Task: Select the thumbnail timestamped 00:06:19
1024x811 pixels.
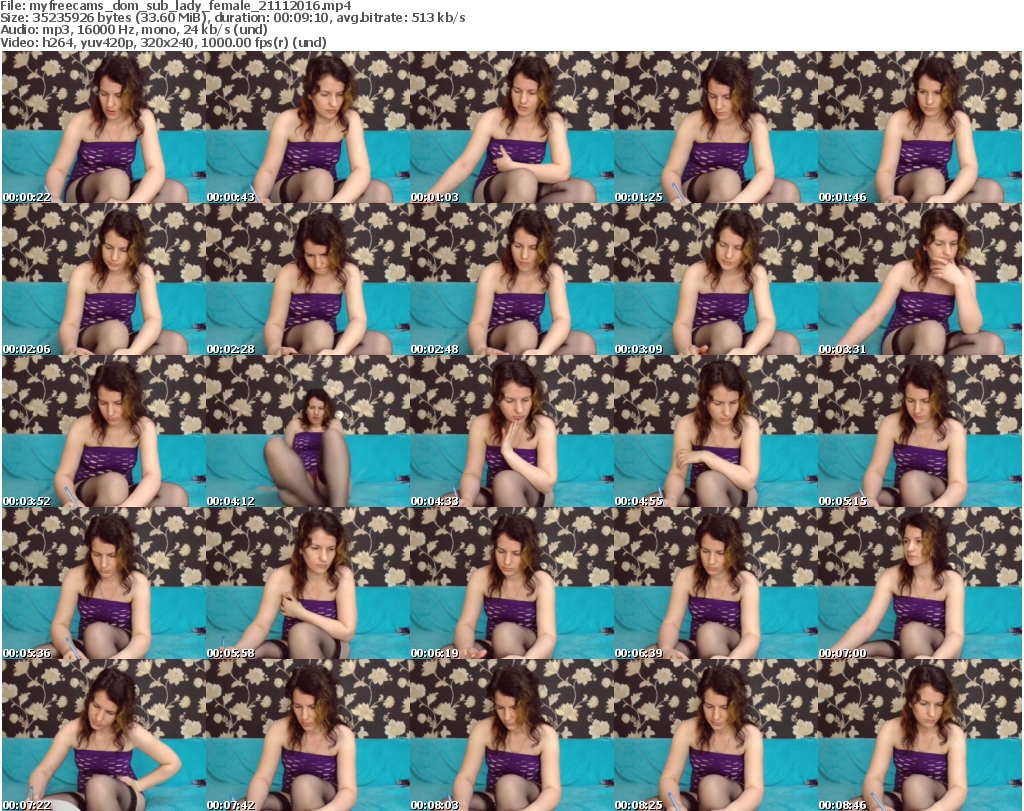Action: coord(511,583)
